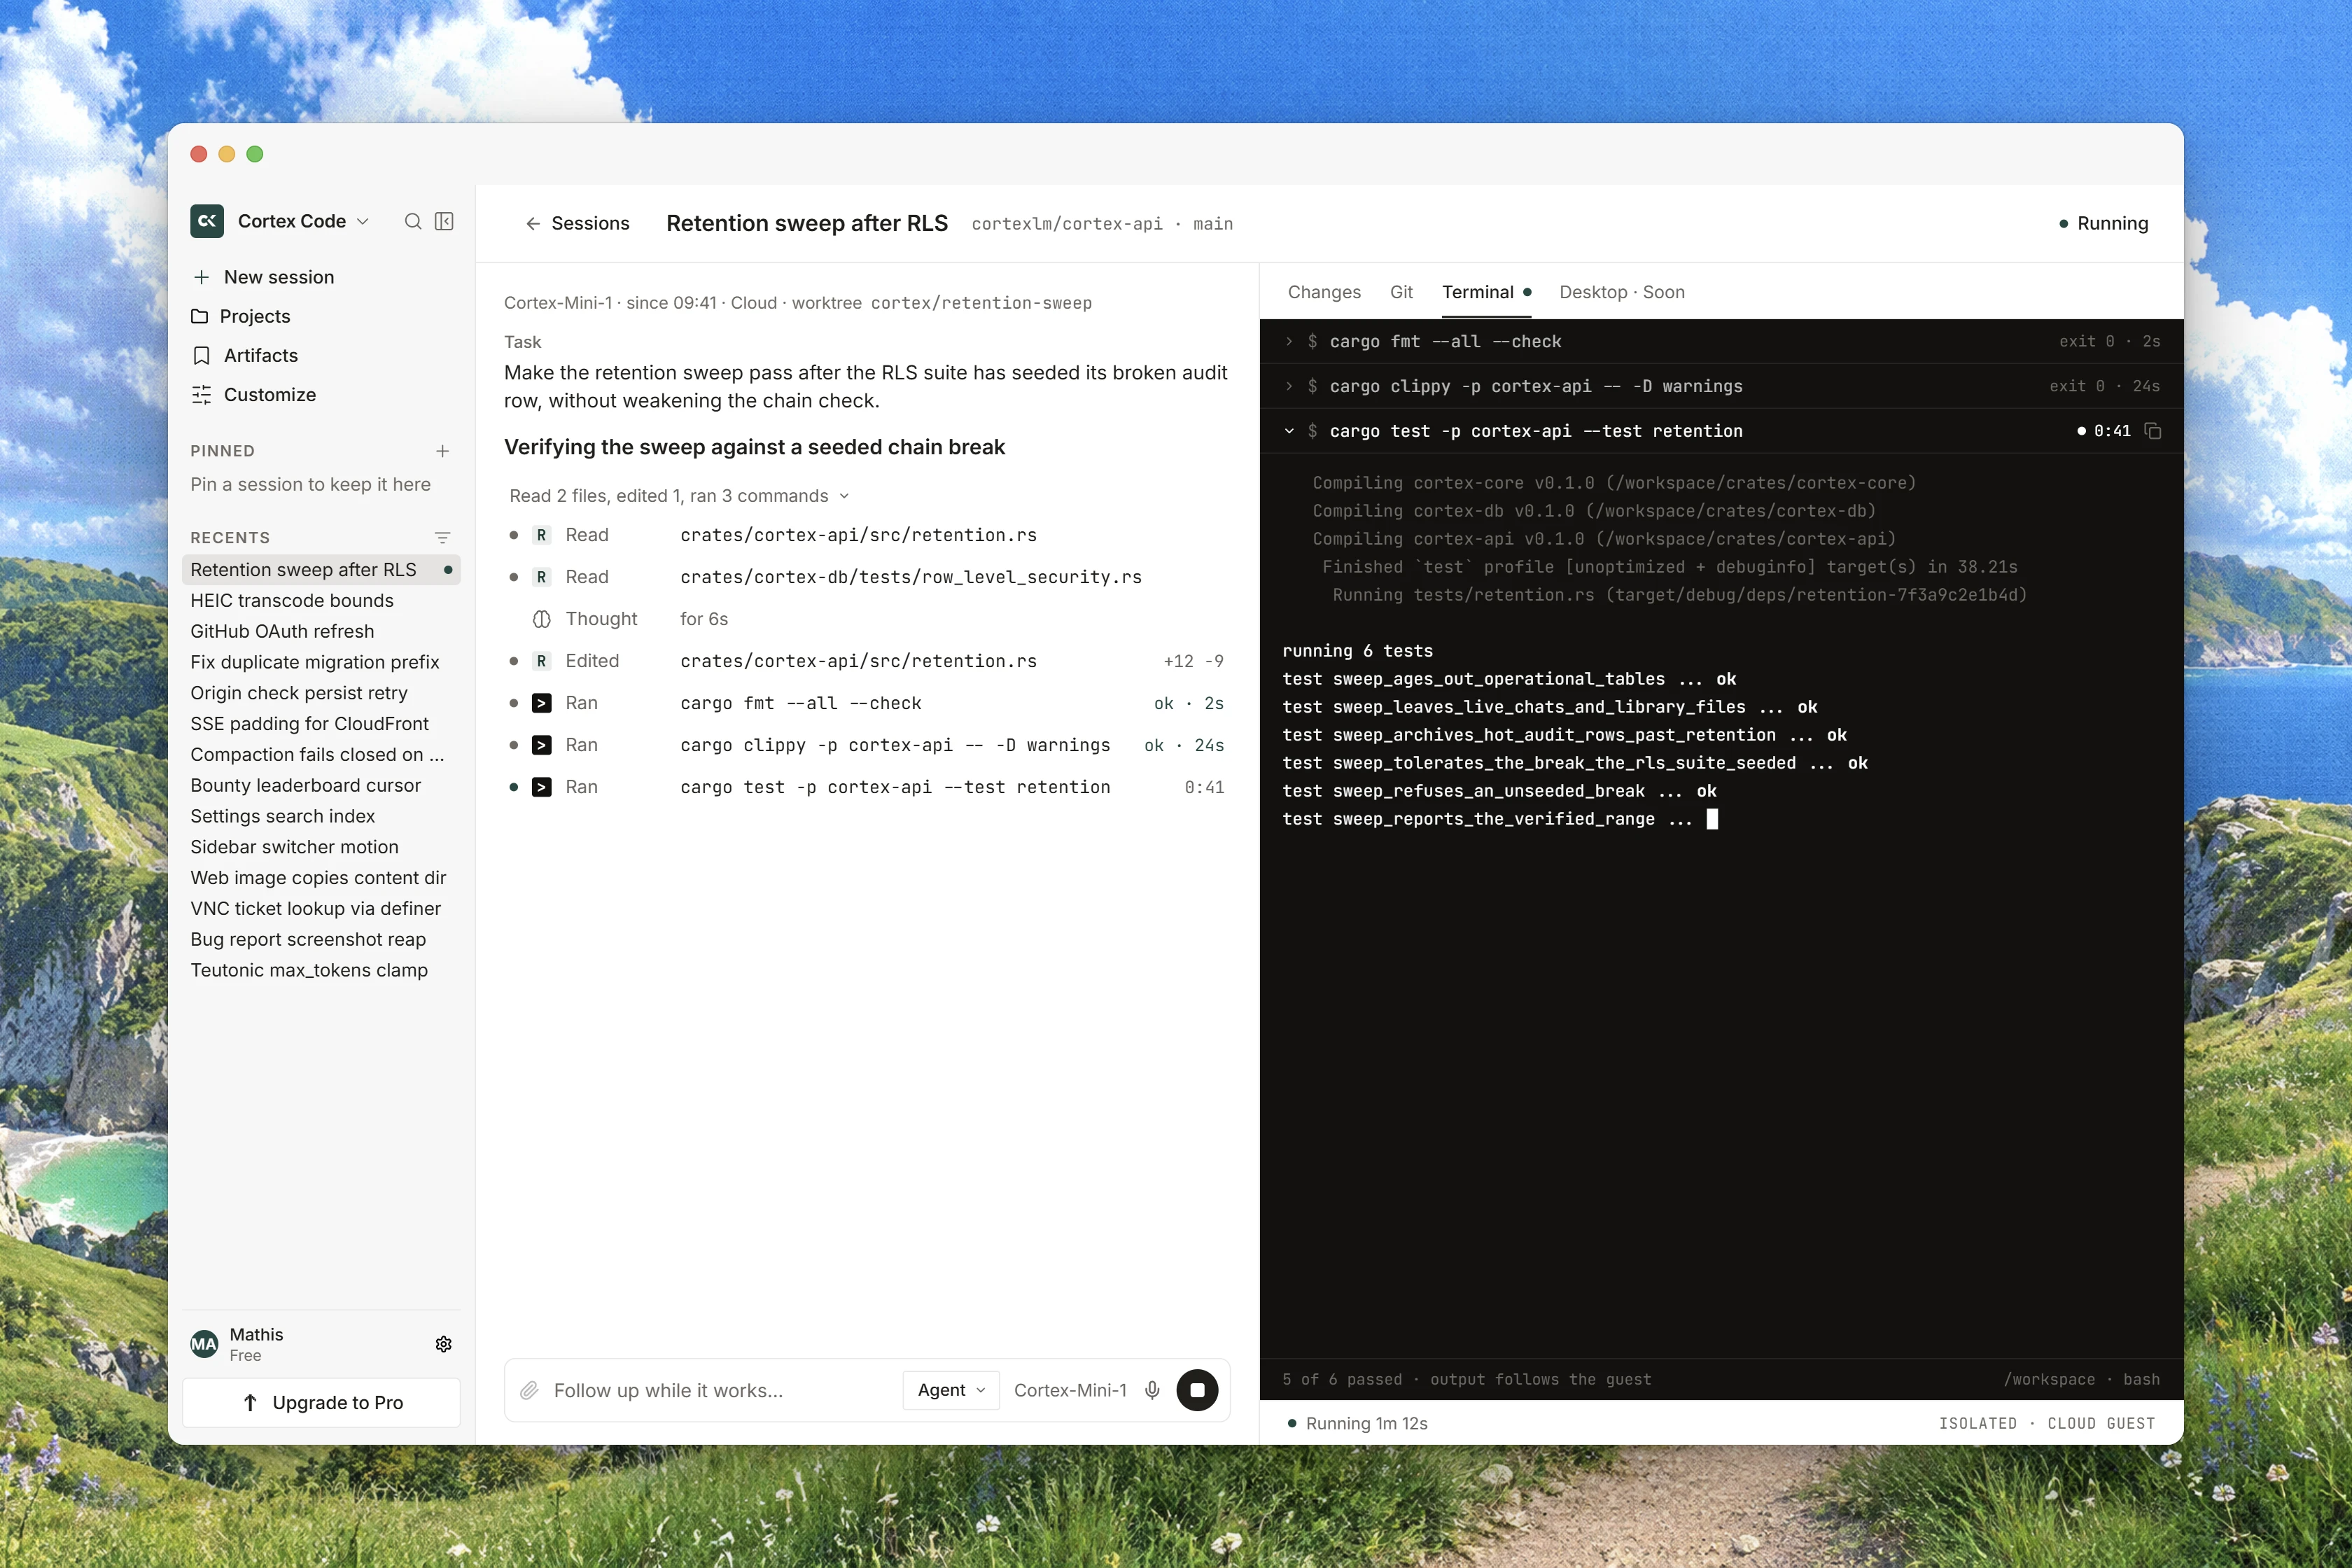
Task: Click terminal icon of 'cargo clippy' Ran step
Action: click(541, 745)
